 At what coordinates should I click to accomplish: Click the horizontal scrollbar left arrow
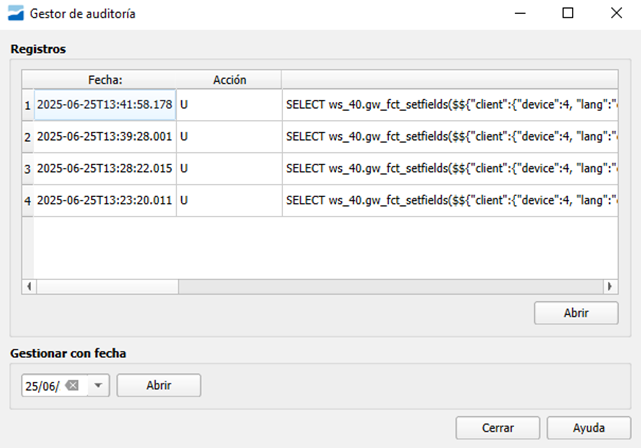pos(29,287)
